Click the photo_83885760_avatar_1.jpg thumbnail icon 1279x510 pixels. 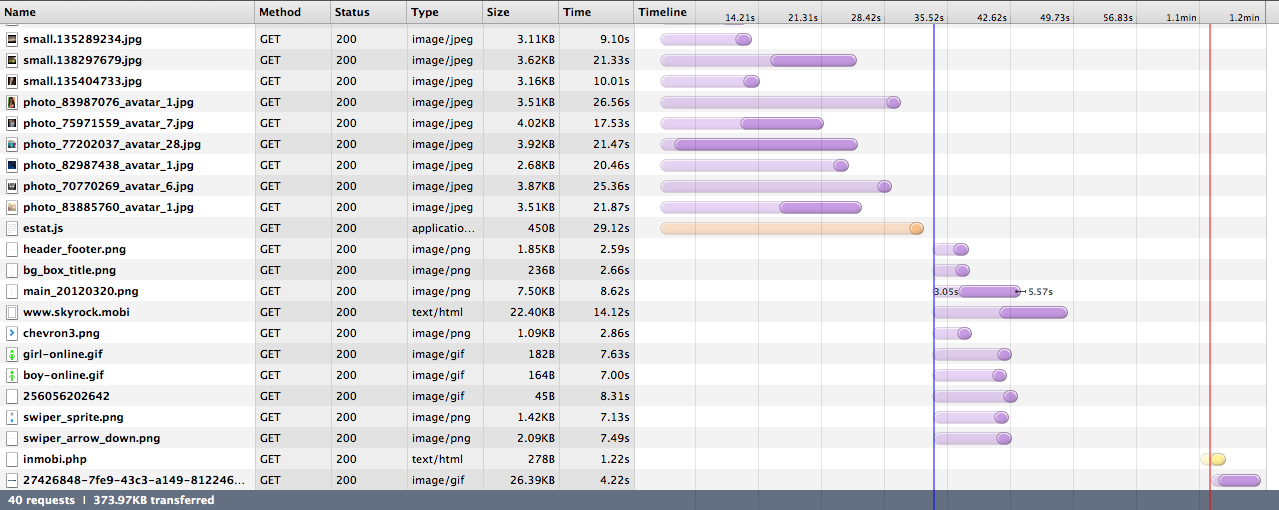click(x=12, y=207)
